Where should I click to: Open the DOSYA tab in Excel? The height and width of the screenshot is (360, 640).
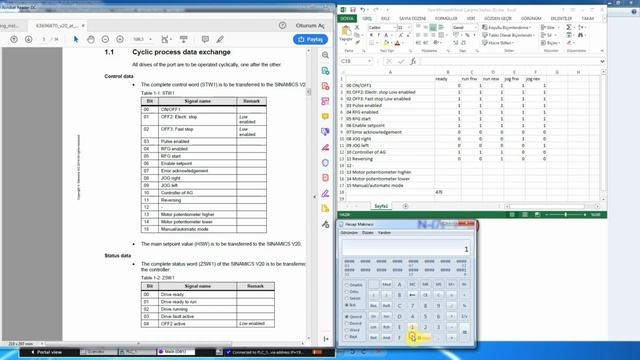coord(347,18)
